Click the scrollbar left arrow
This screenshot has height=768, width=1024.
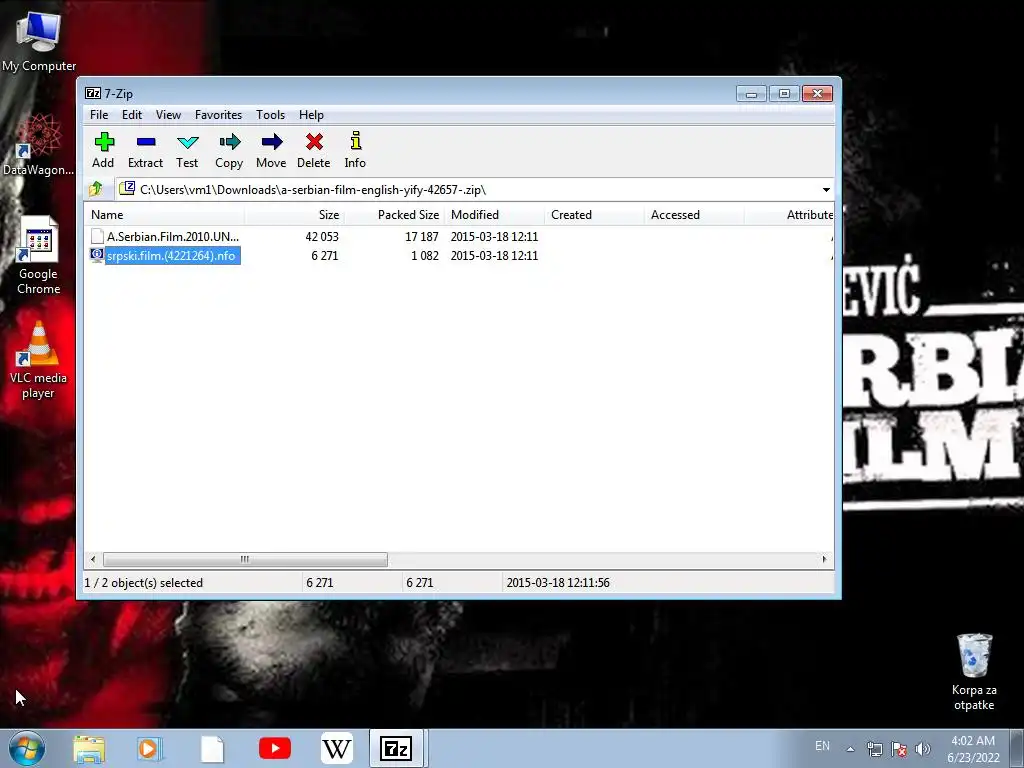[x=93, y=560]
